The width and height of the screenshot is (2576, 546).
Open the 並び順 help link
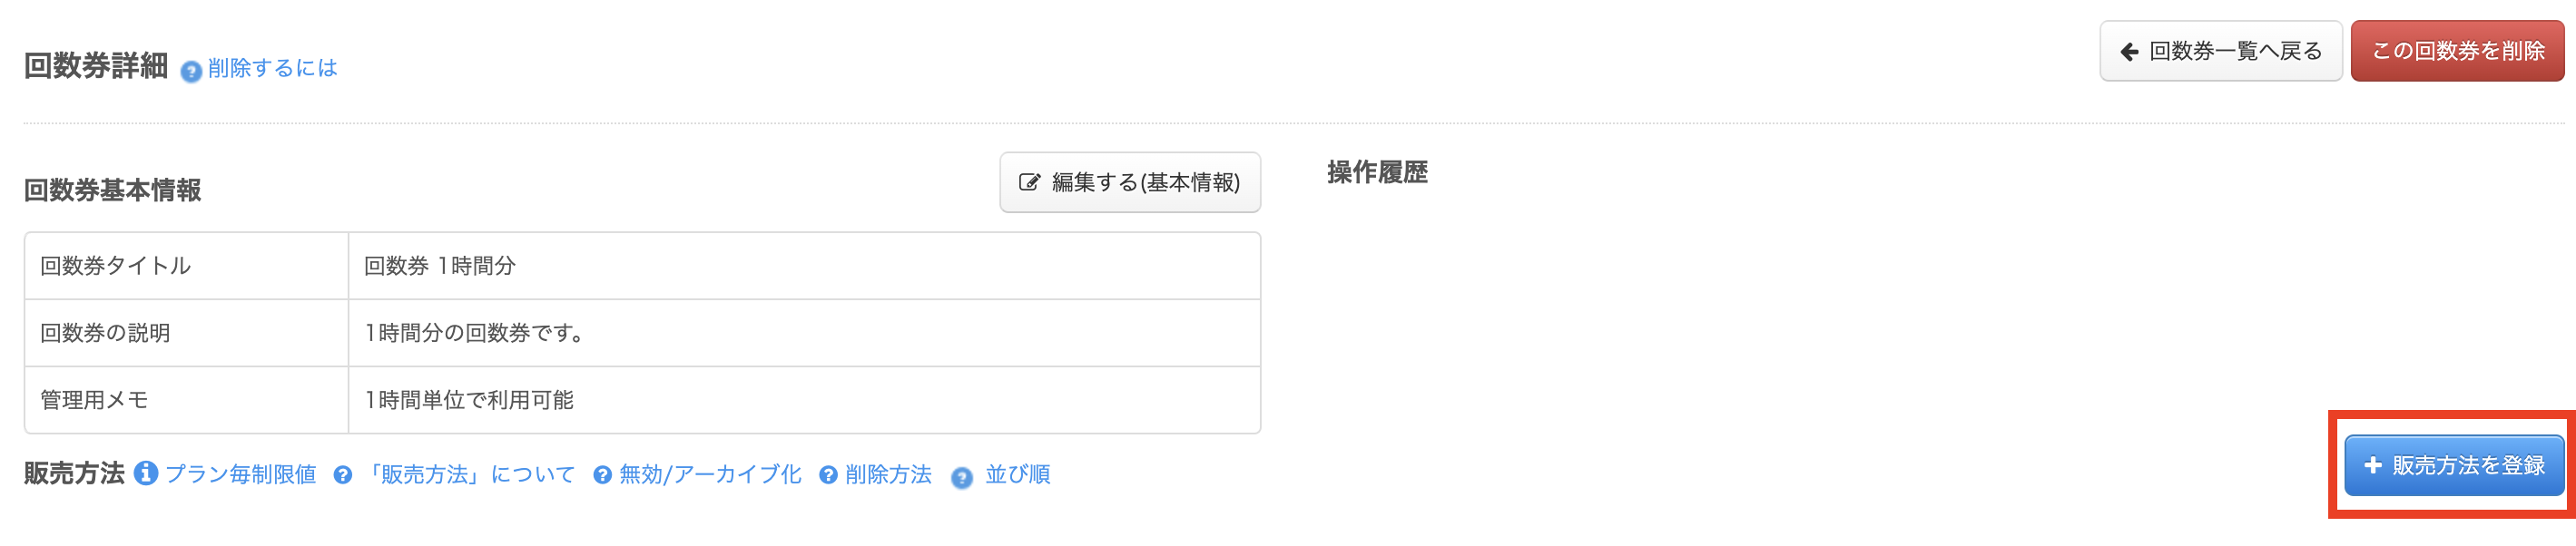click(1017, 474)
